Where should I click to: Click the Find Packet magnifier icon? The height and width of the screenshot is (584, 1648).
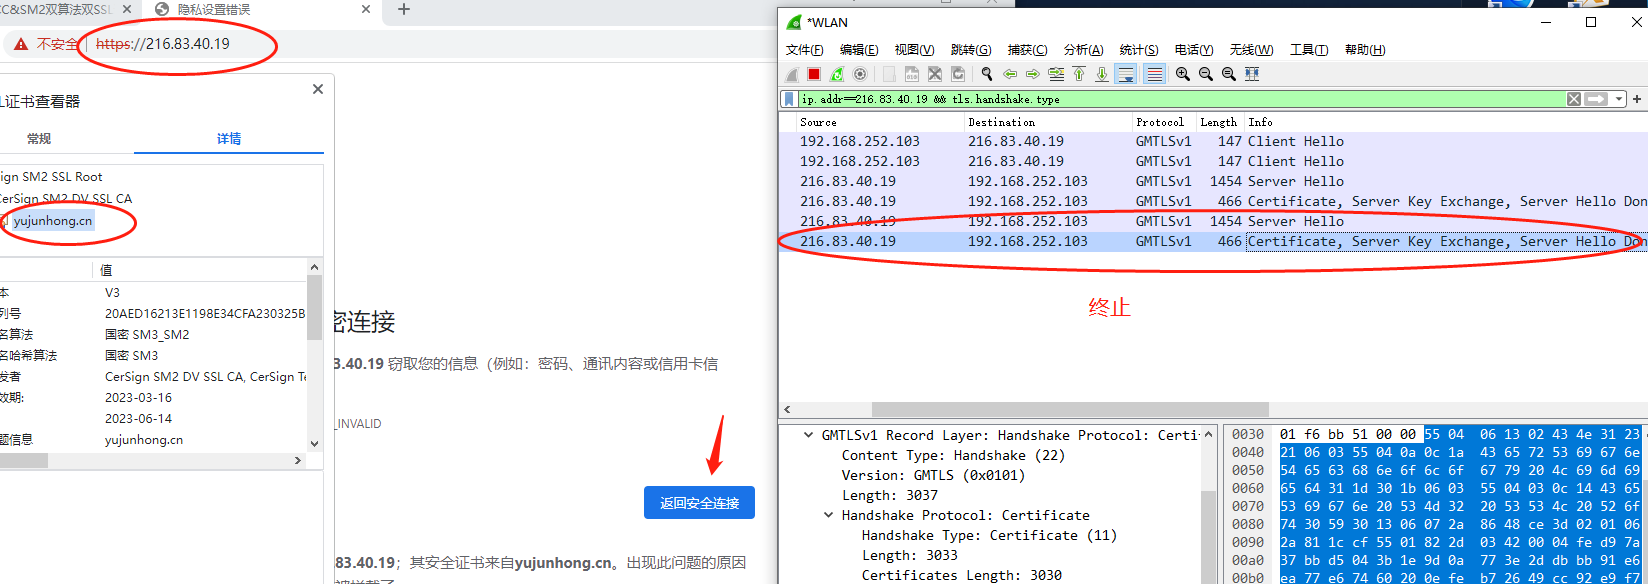[987, 74]
